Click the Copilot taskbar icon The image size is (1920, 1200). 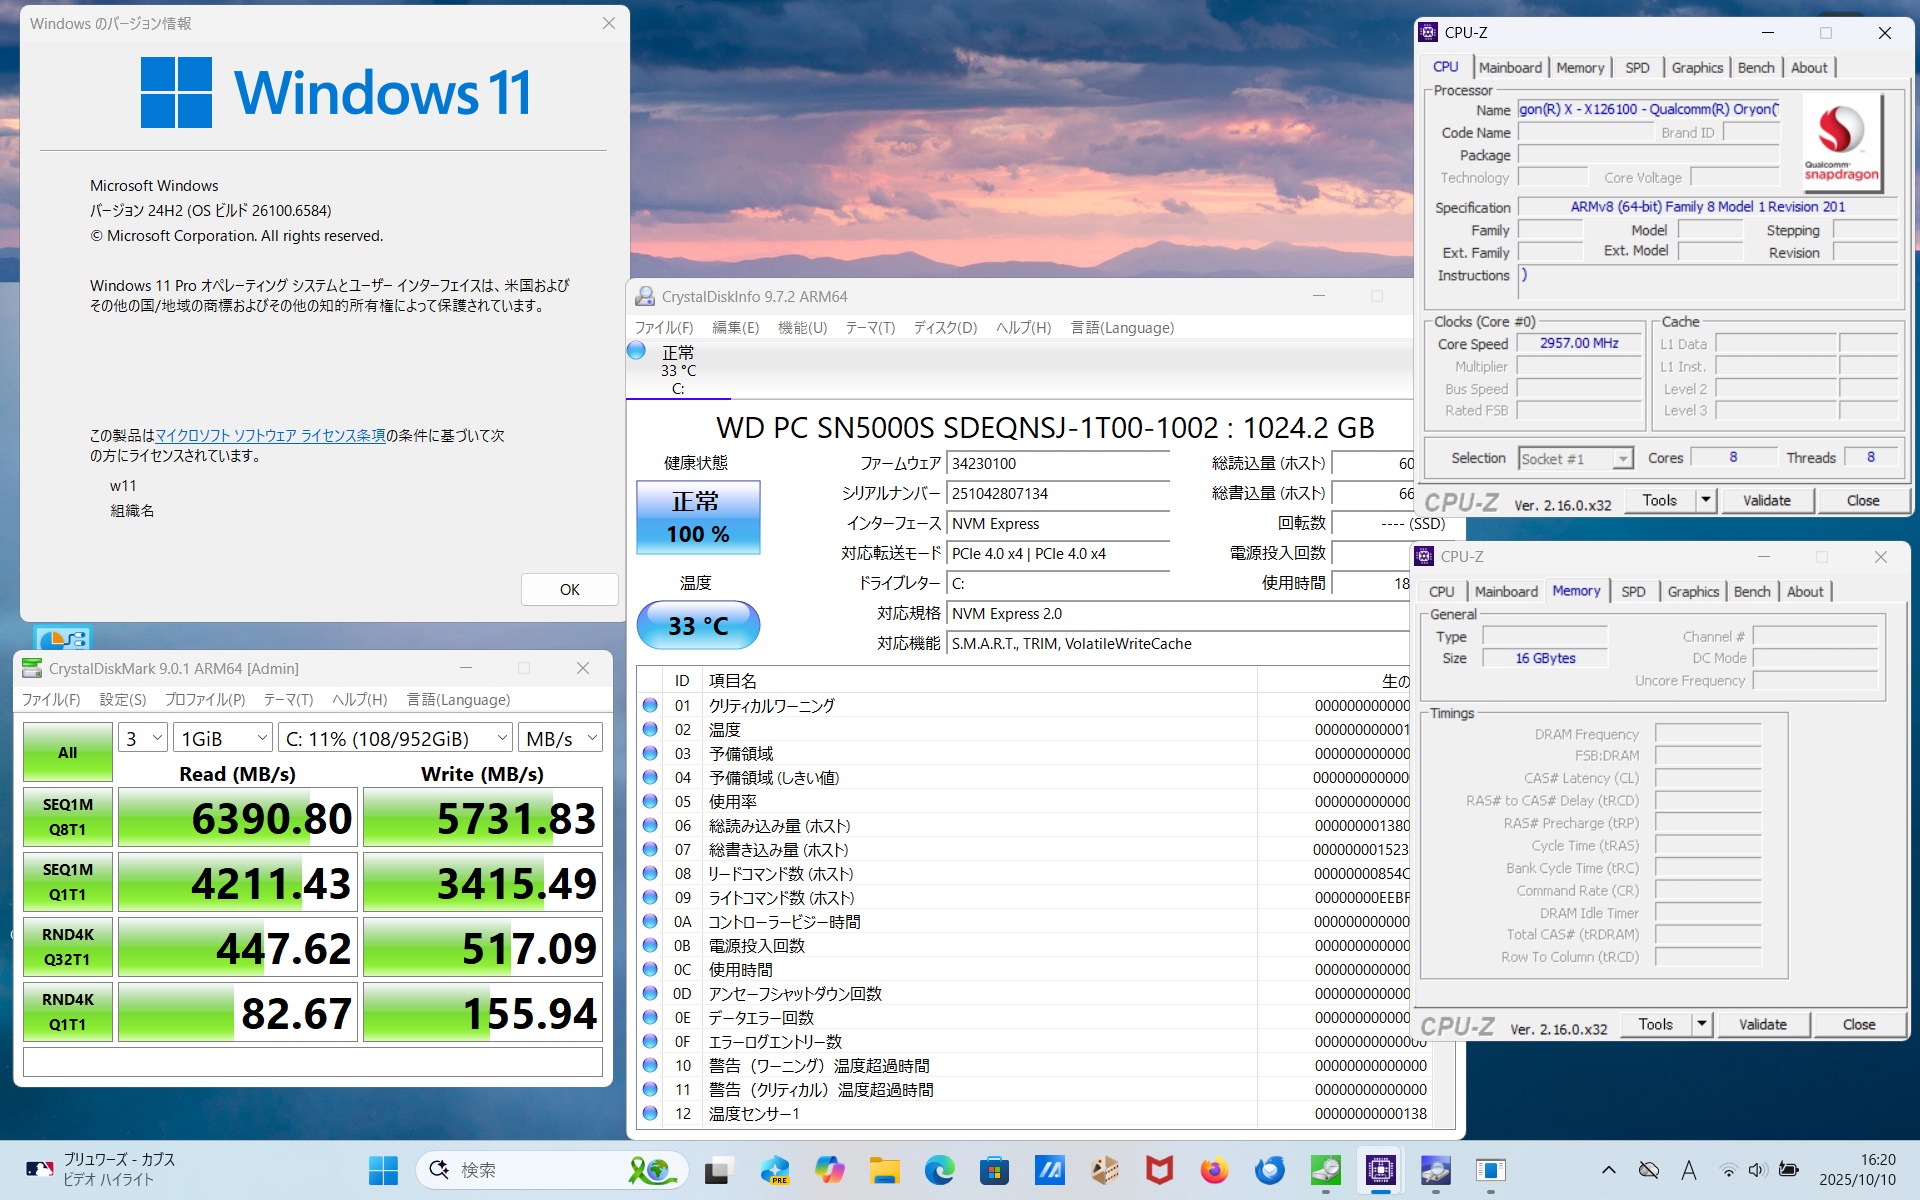pyautogui.click(x=829, y=1169)
